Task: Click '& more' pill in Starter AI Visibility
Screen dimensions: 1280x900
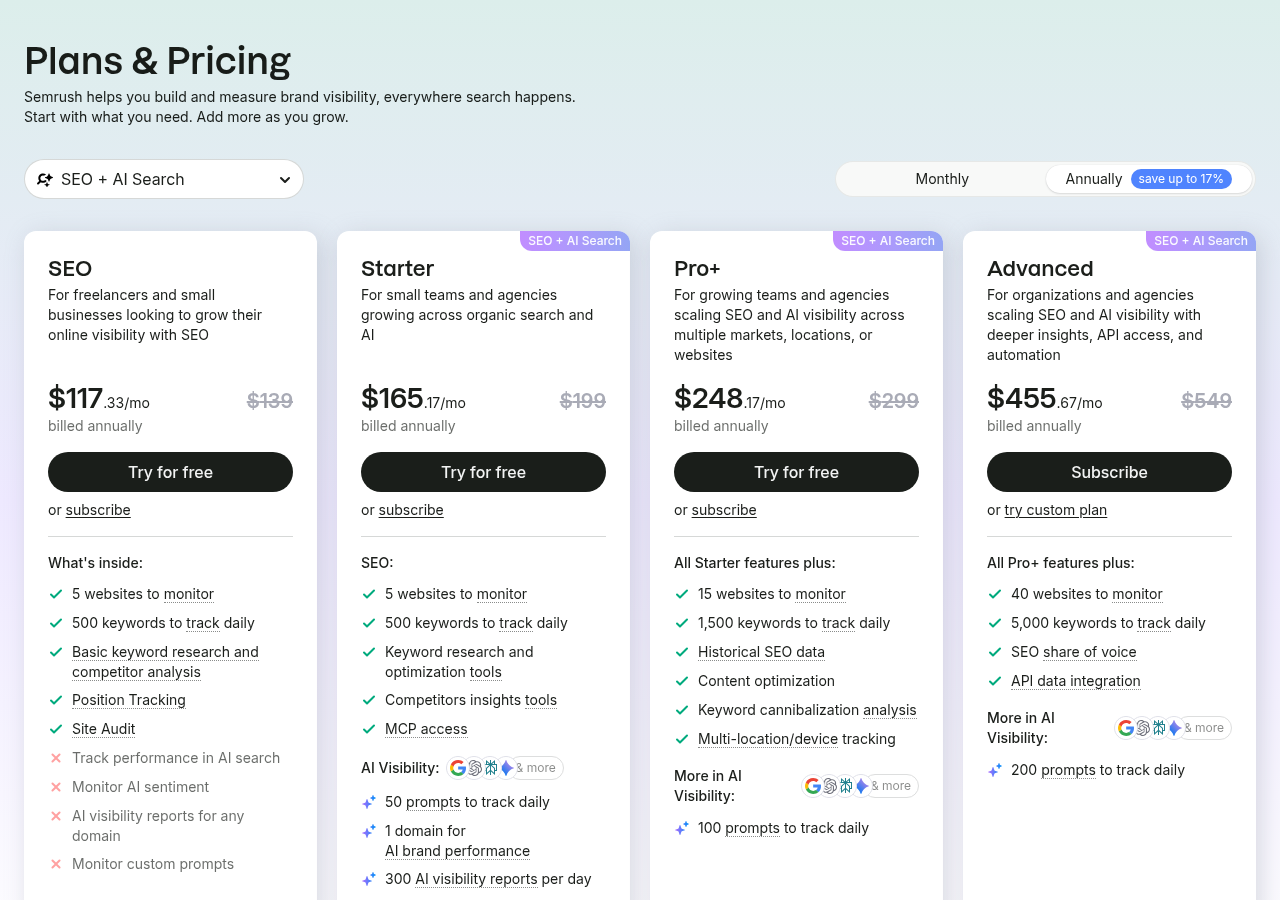Action: click(x=537, y=768)
